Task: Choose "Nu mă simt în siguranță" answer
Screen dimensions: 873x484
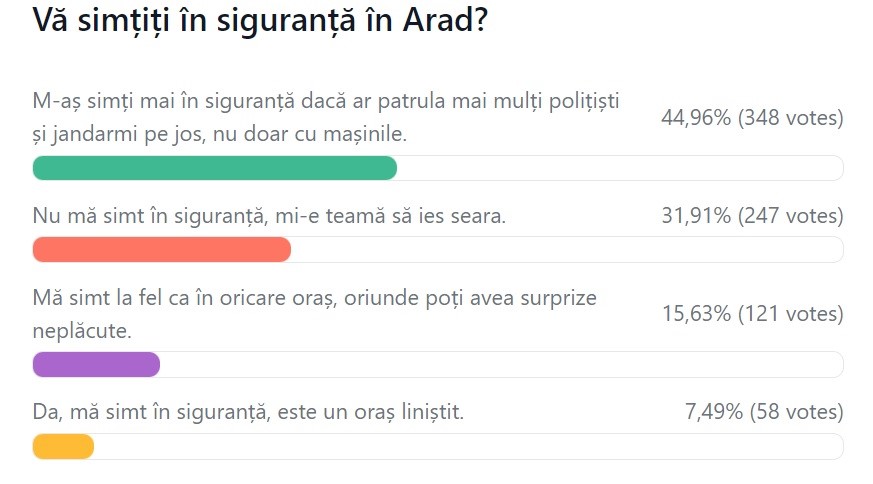Action: click(269, 215)
